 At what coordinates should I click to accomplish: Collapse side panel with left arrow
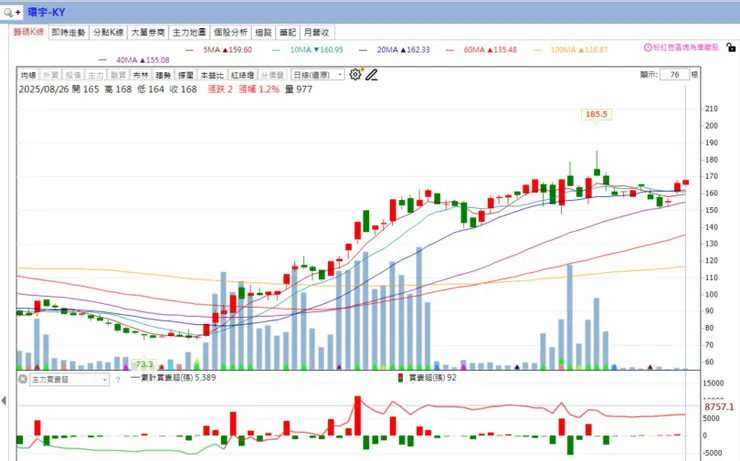coord(4,401)
